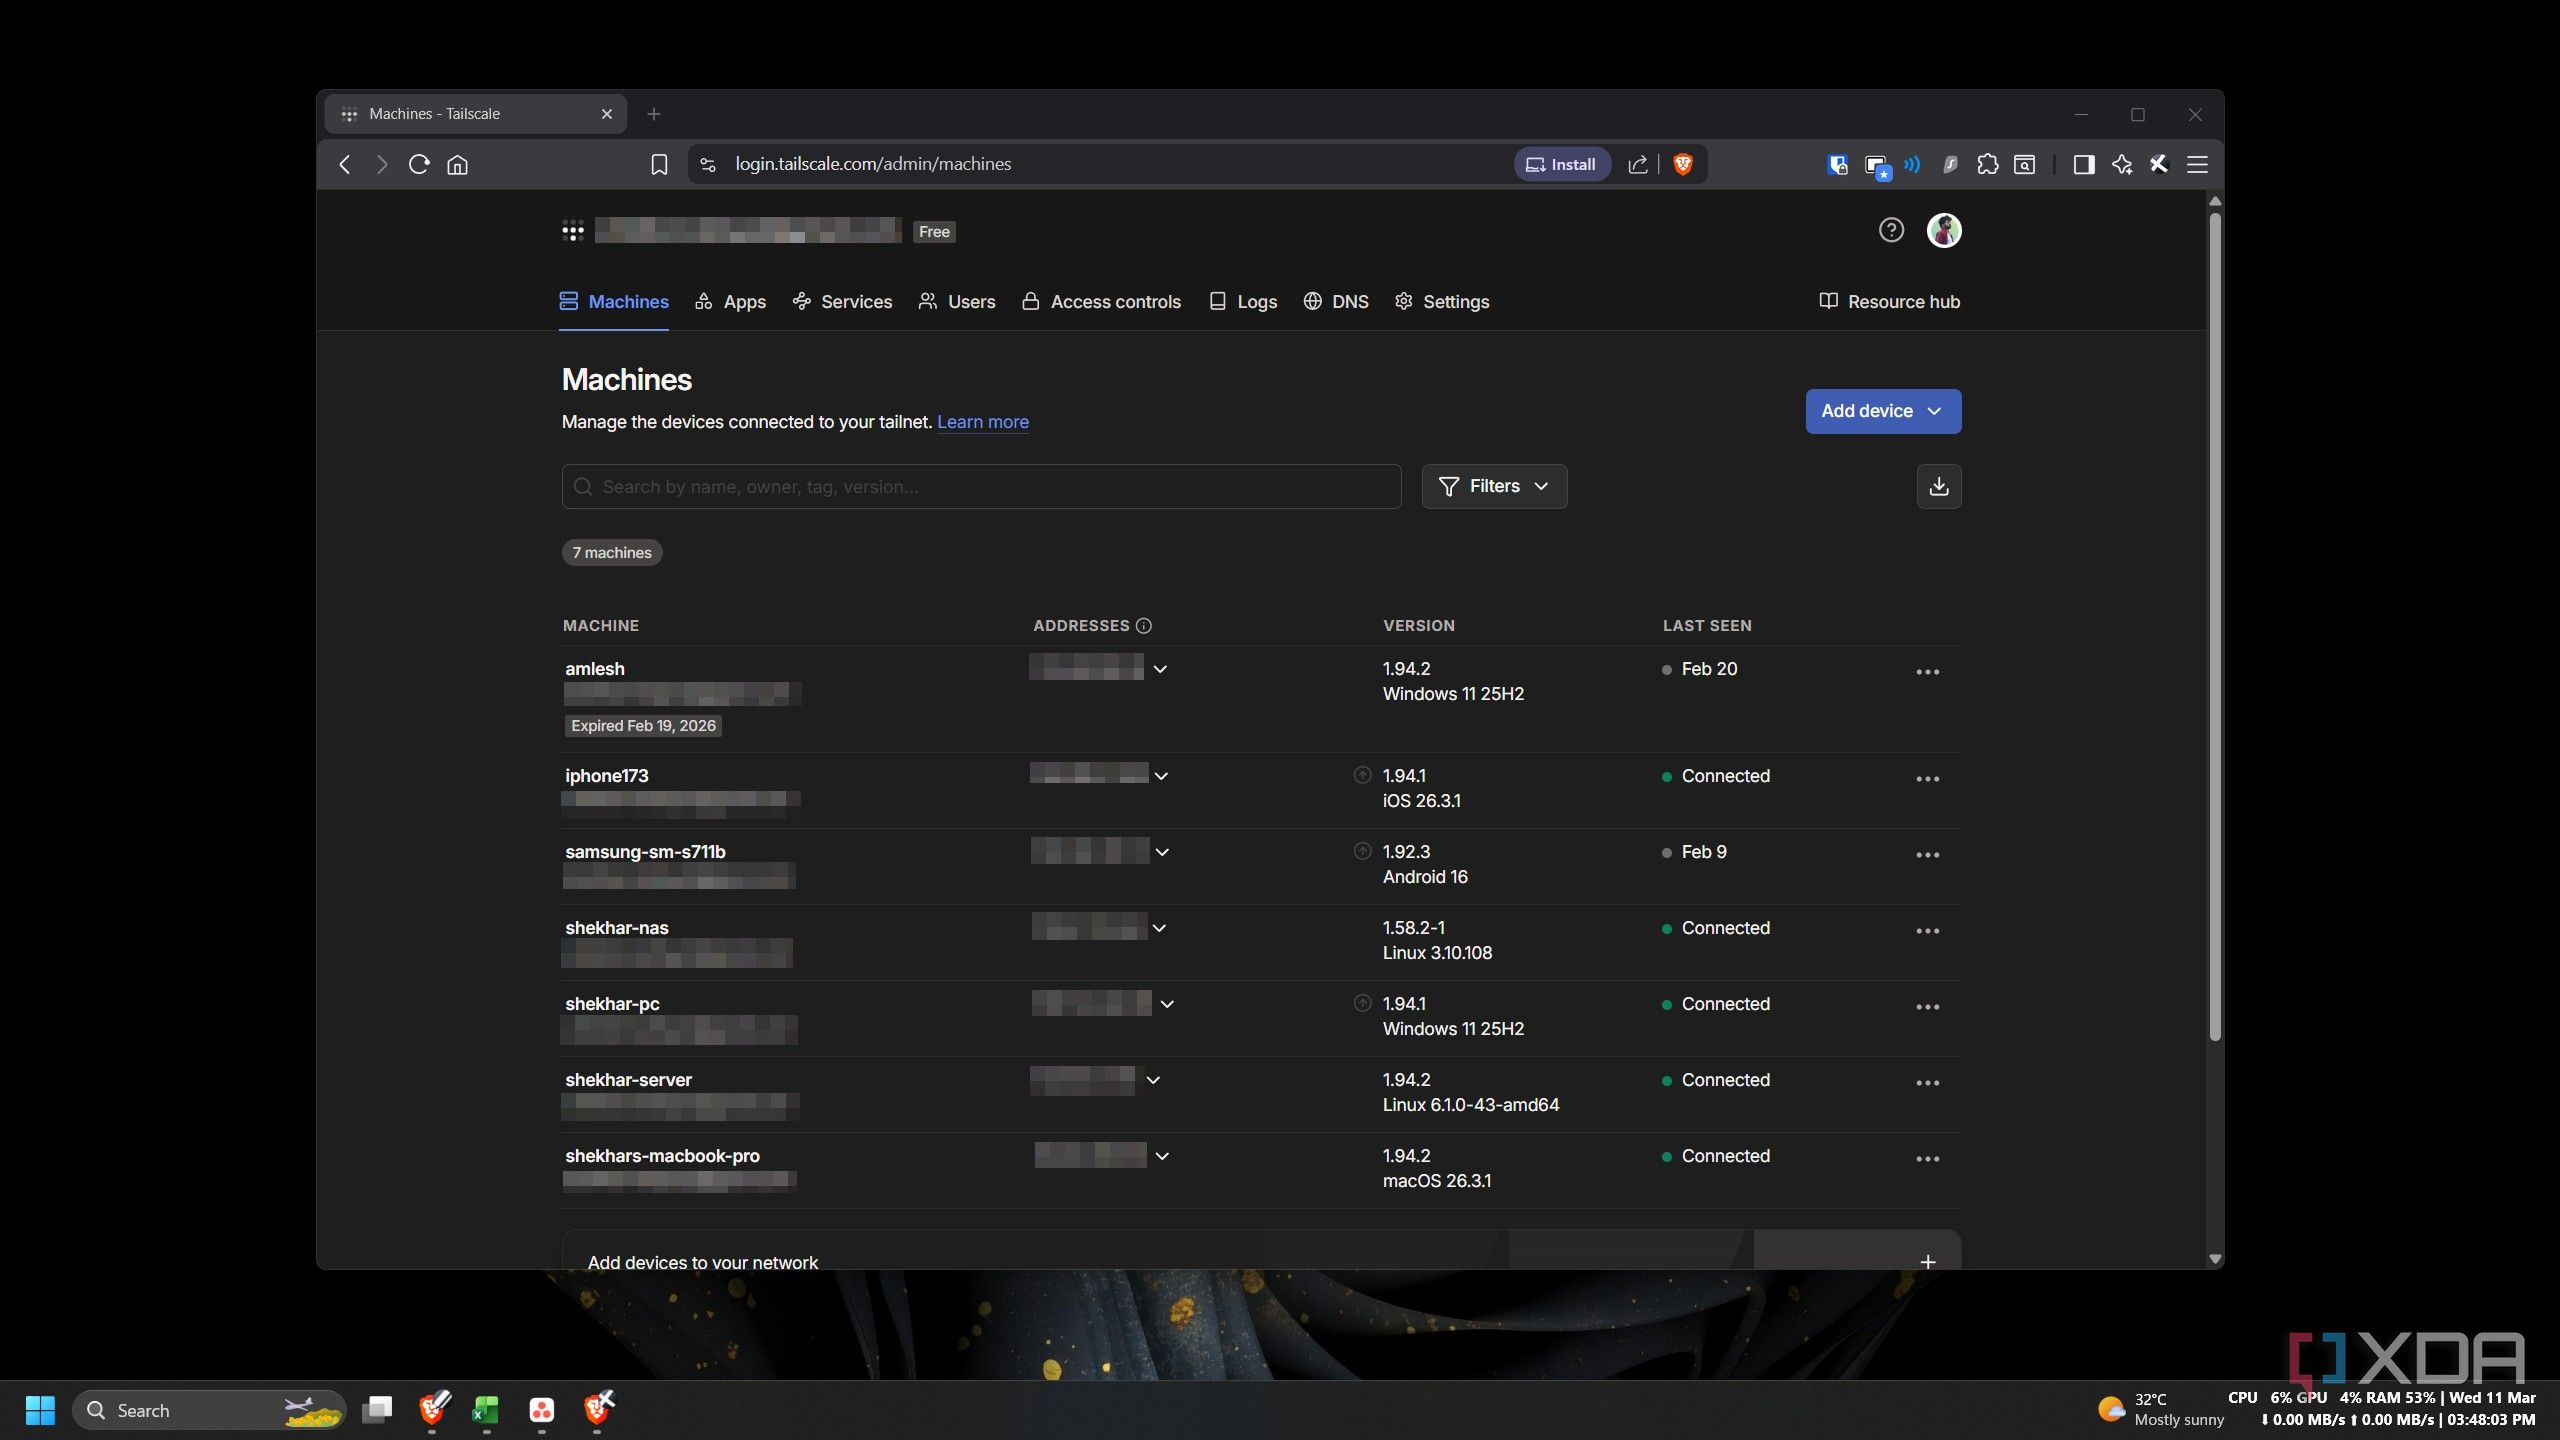Expand addresses for shekhar-pc
This screenshot has height=1440, width=2560.
1166,1004
